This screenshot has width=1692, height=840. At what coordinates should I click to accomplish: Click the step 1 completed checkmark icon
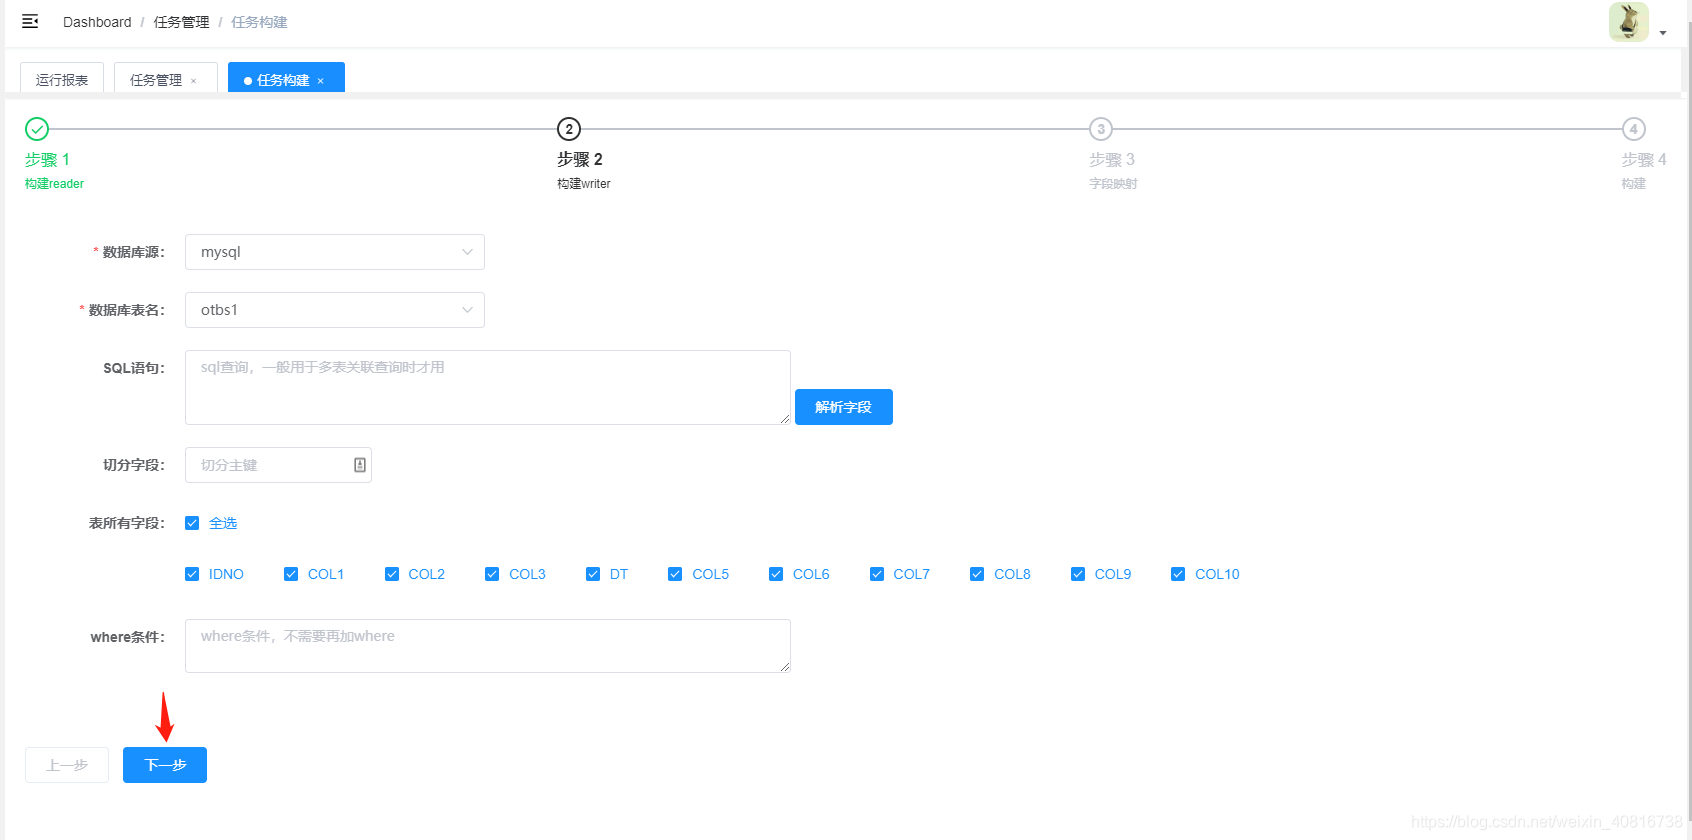click(37, 129)
